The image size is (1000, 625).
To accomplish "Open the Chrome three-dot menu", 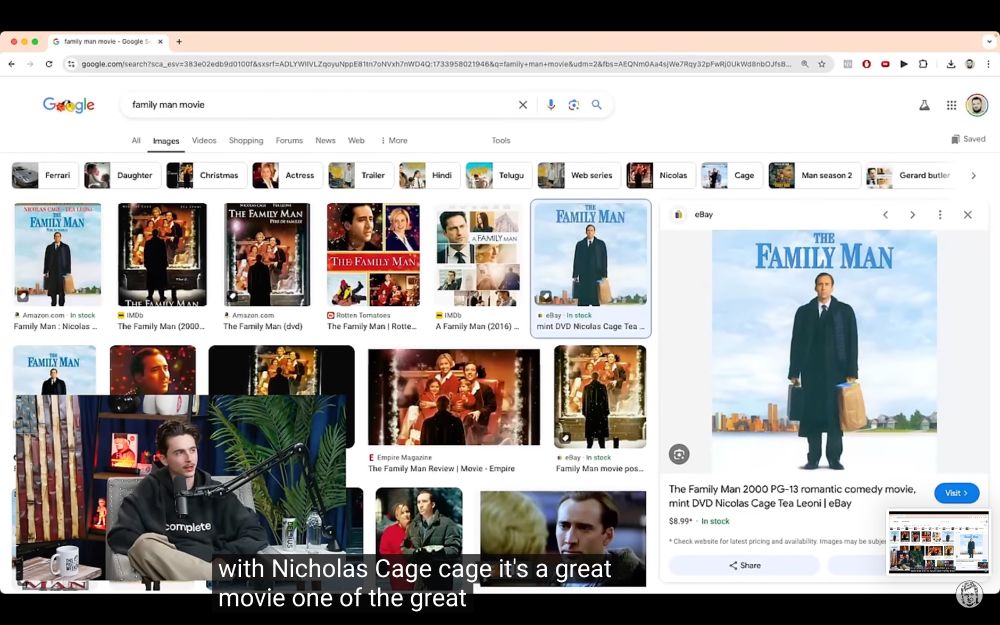I will pyautogui.click(x=988, y=64).
